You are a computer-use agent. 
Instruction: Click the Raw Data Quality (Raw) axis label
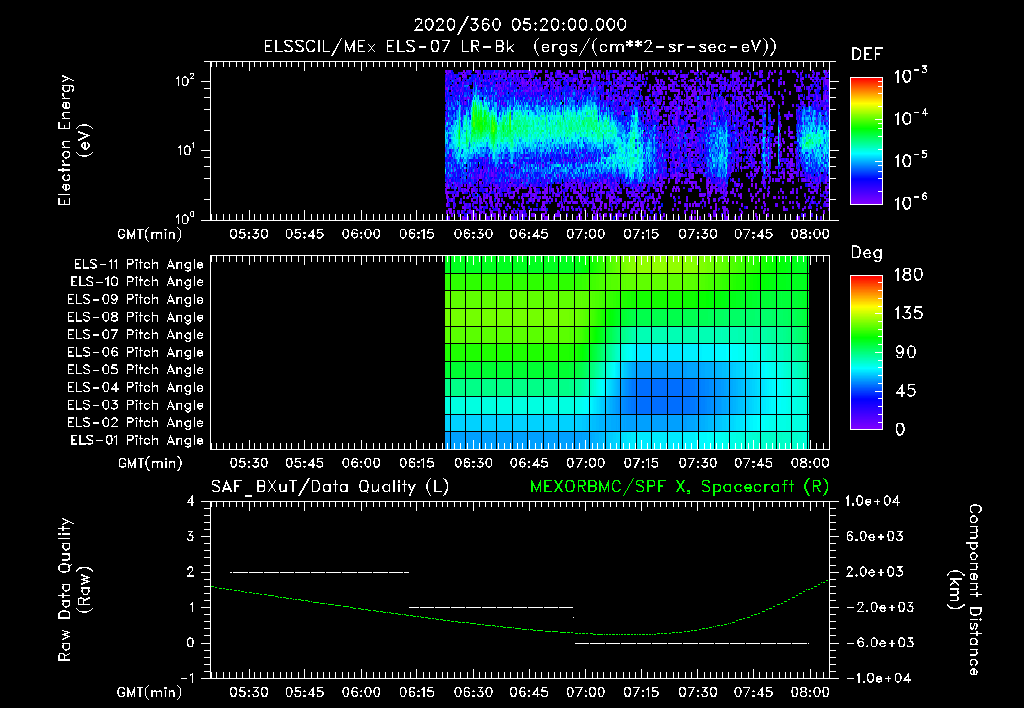pos(74,590)
